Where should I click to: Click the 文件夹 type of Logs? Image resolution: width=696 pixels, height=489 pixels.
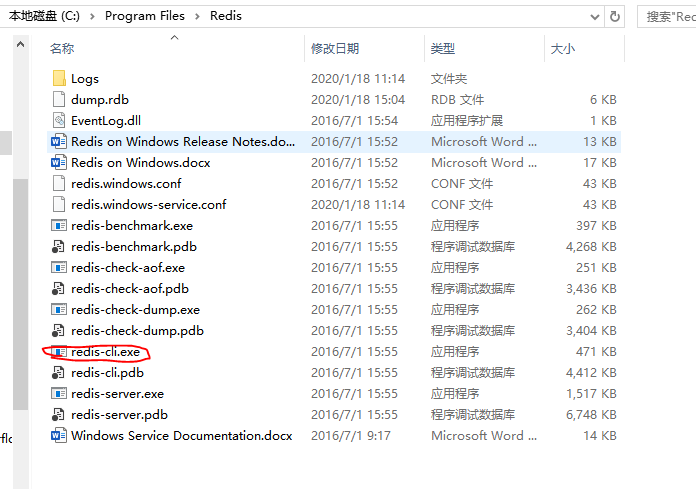coord(449,79)
